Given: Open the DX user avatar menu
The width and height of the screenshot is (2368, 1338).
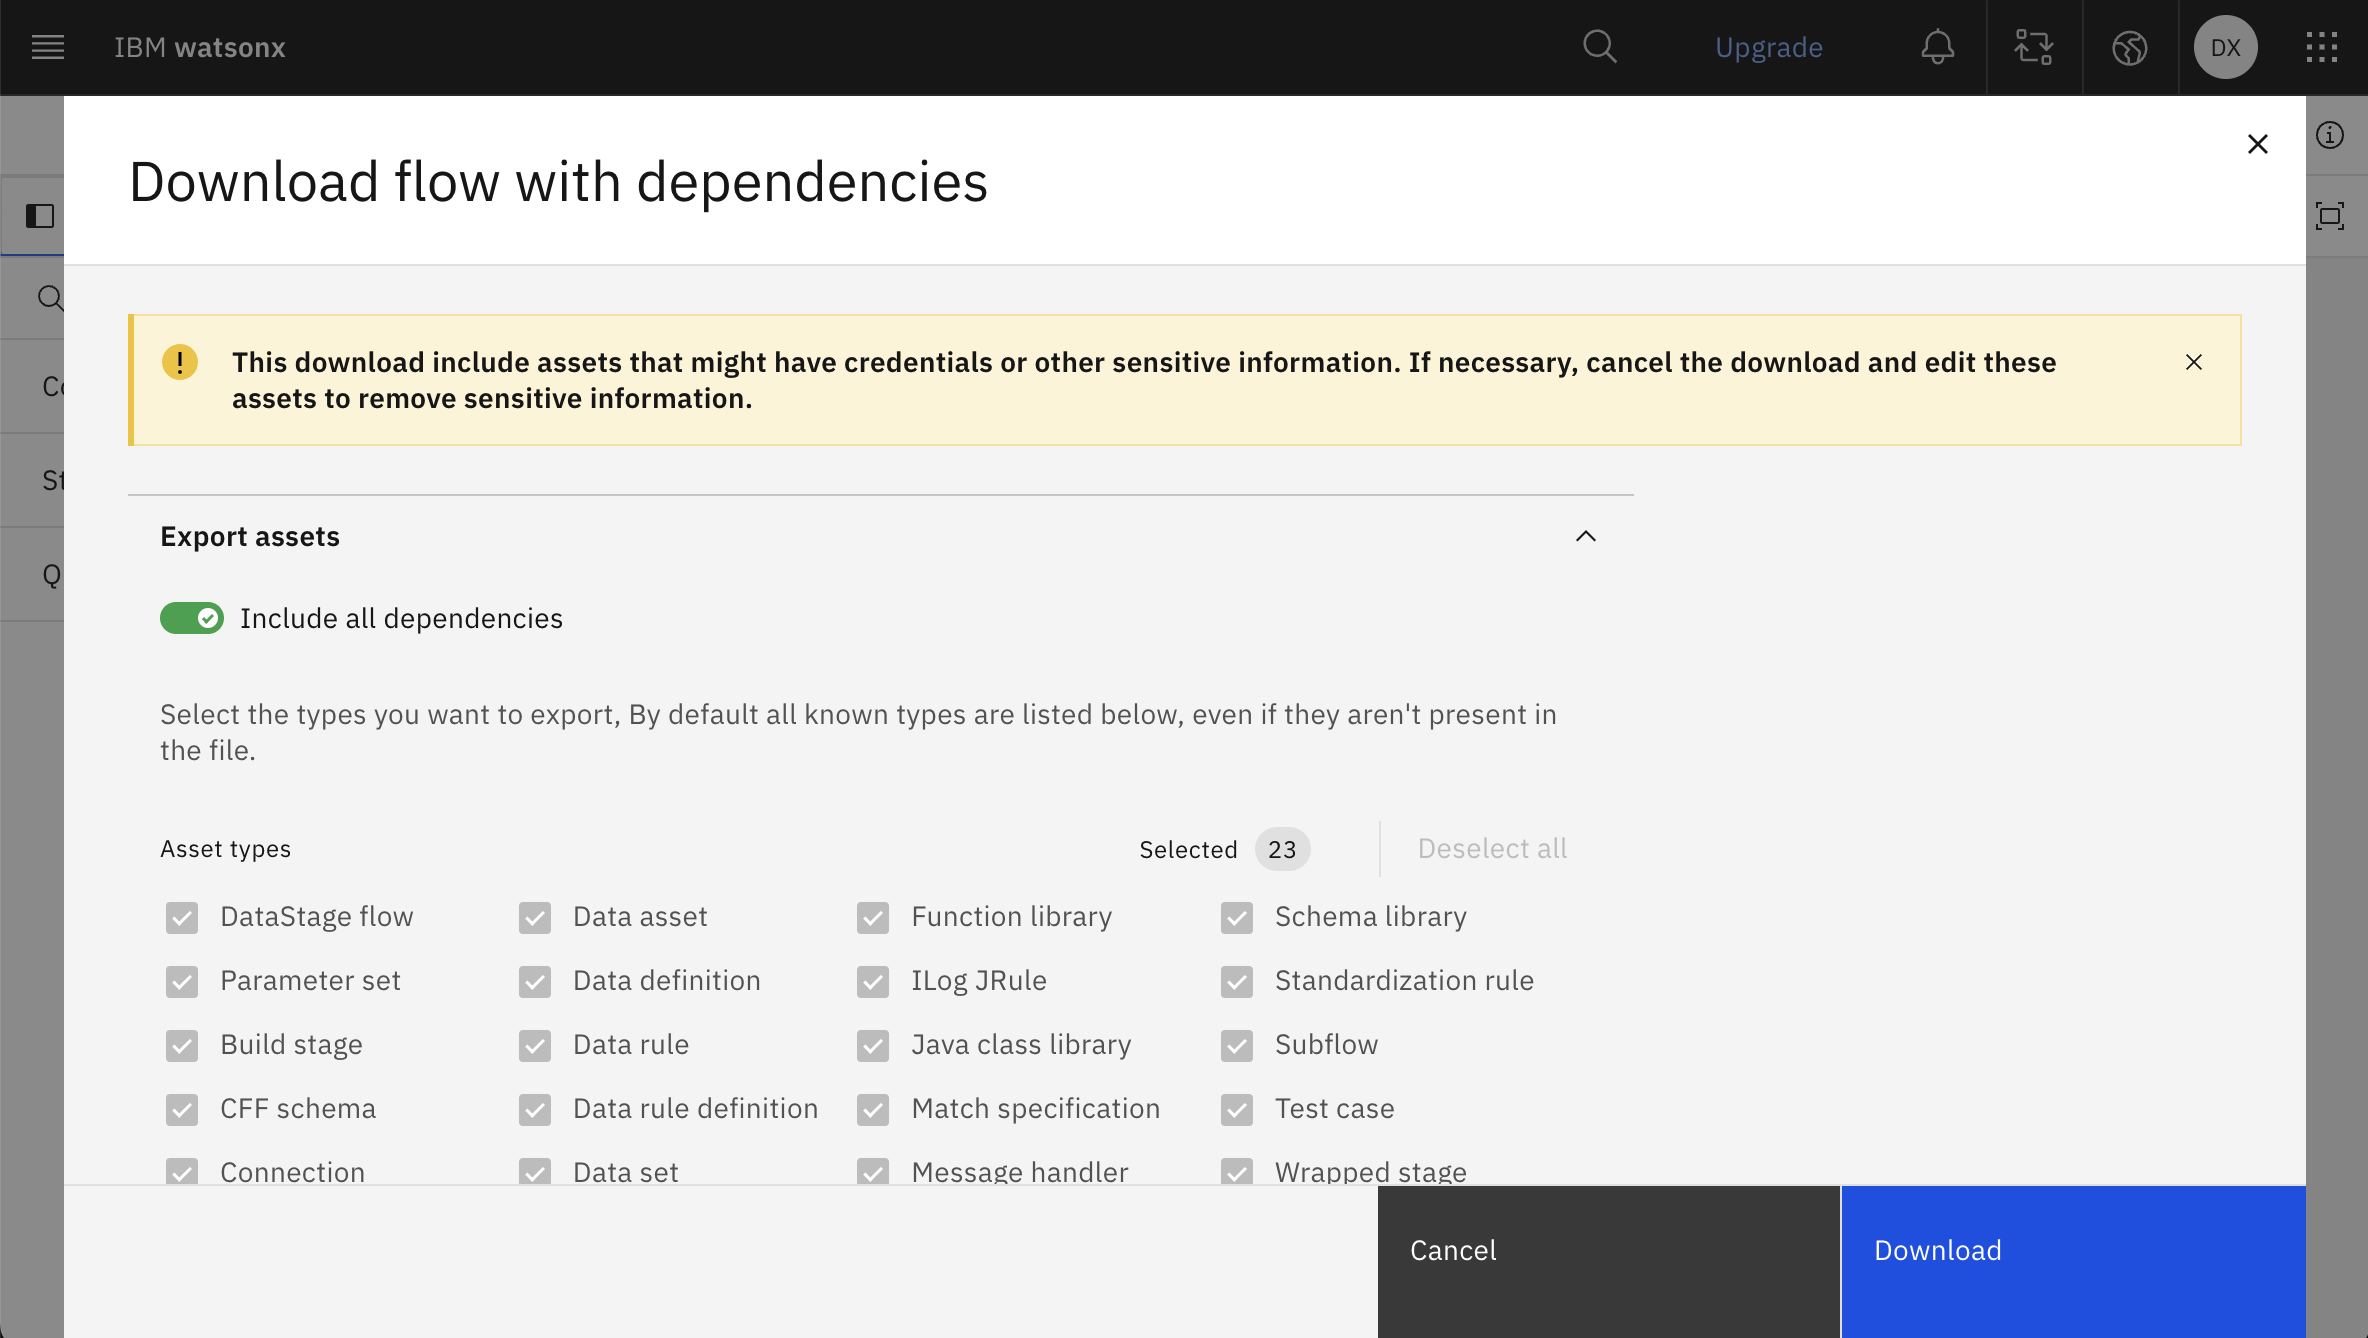Looking at the screenshot, I should point(2225,47).
